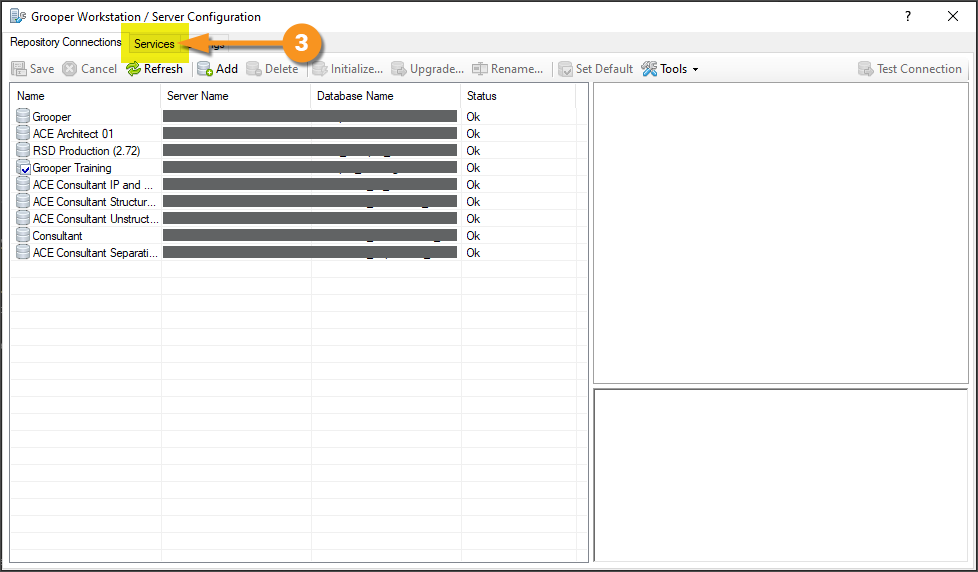
Task: Sort by the Server Name column header
Action: (x=236, y=96)
